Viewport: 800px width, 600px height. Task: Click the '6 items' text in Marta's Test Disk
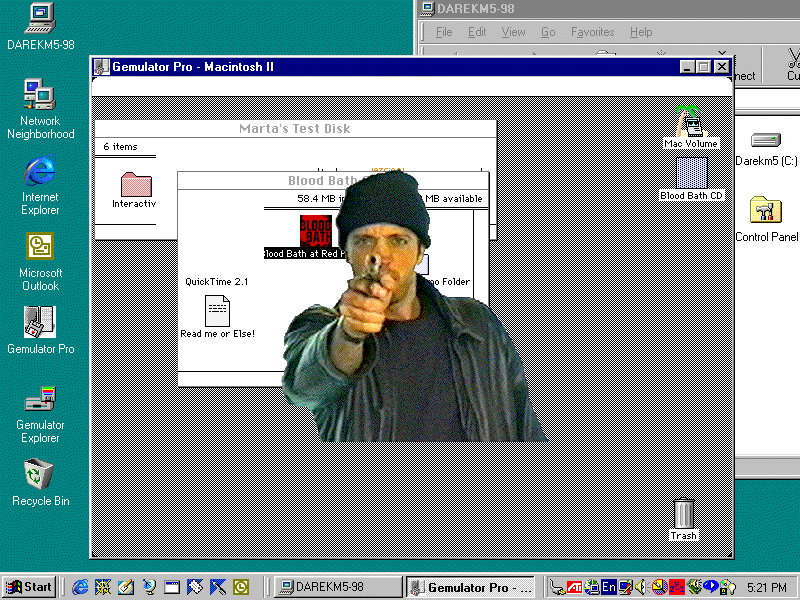point(120,147)
